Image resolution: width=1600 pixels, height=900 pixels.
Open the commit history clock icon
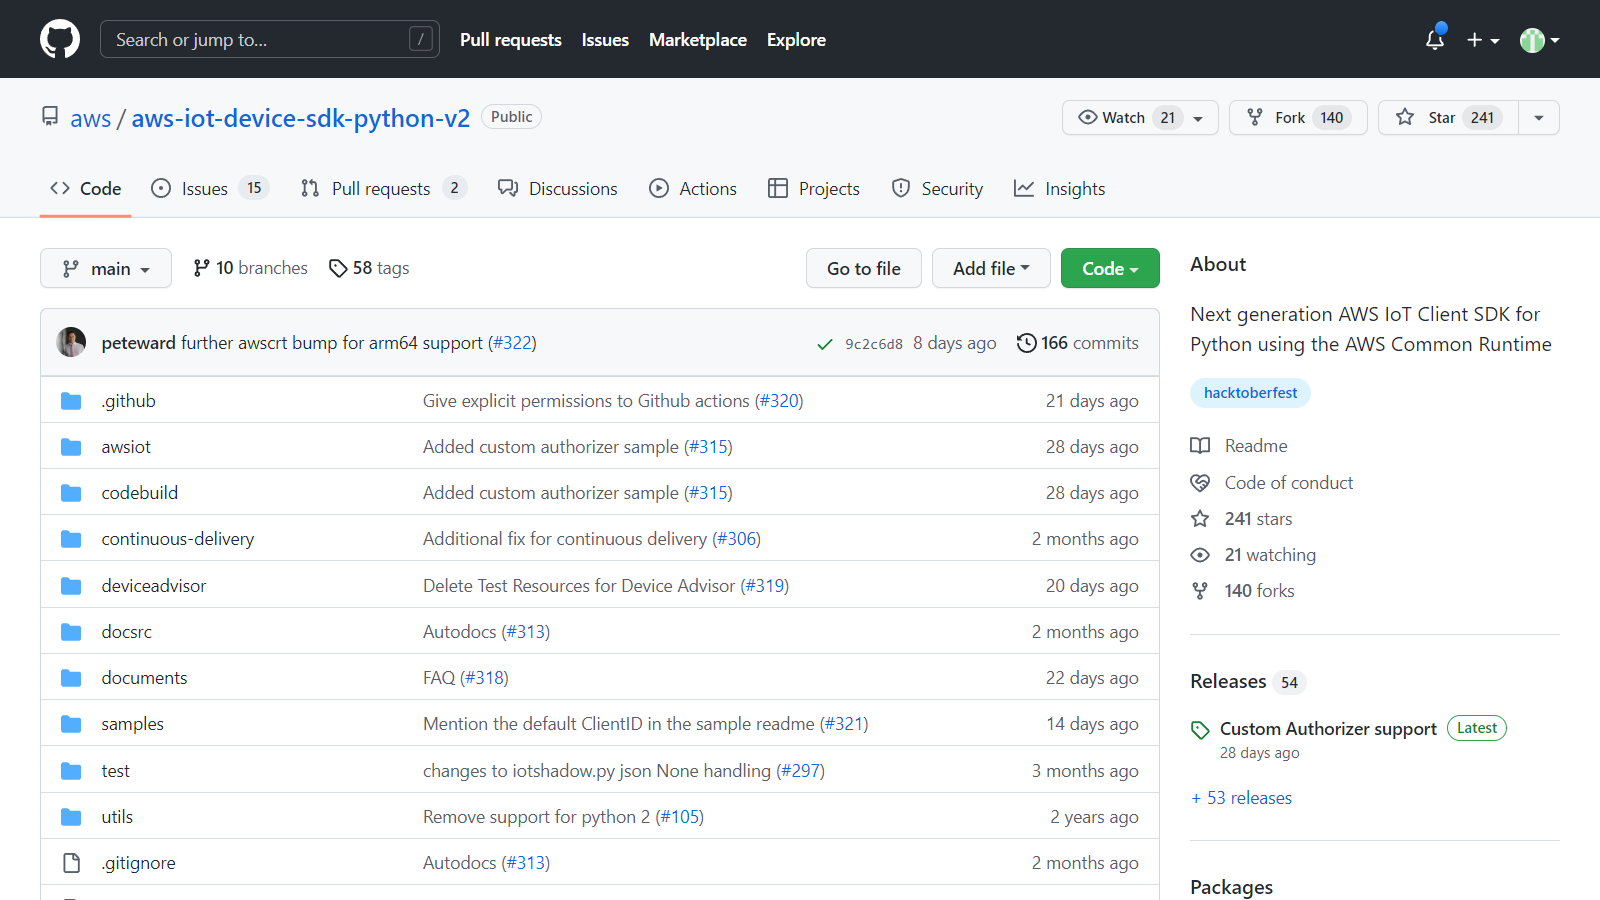click(1026, 343)
